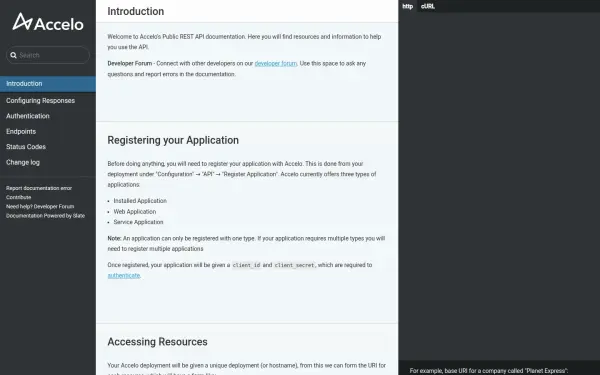Image resolution: width=600 pixels, height=375 pixels.
Task: Click the Introduction heading
Action: pos(136,11)
